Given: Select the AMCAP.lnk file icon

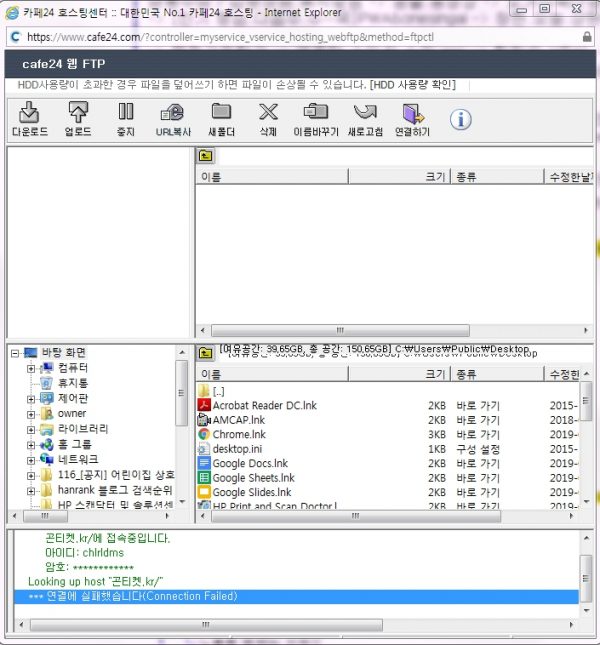Looking at the screenshot, I should coord(204,420).
